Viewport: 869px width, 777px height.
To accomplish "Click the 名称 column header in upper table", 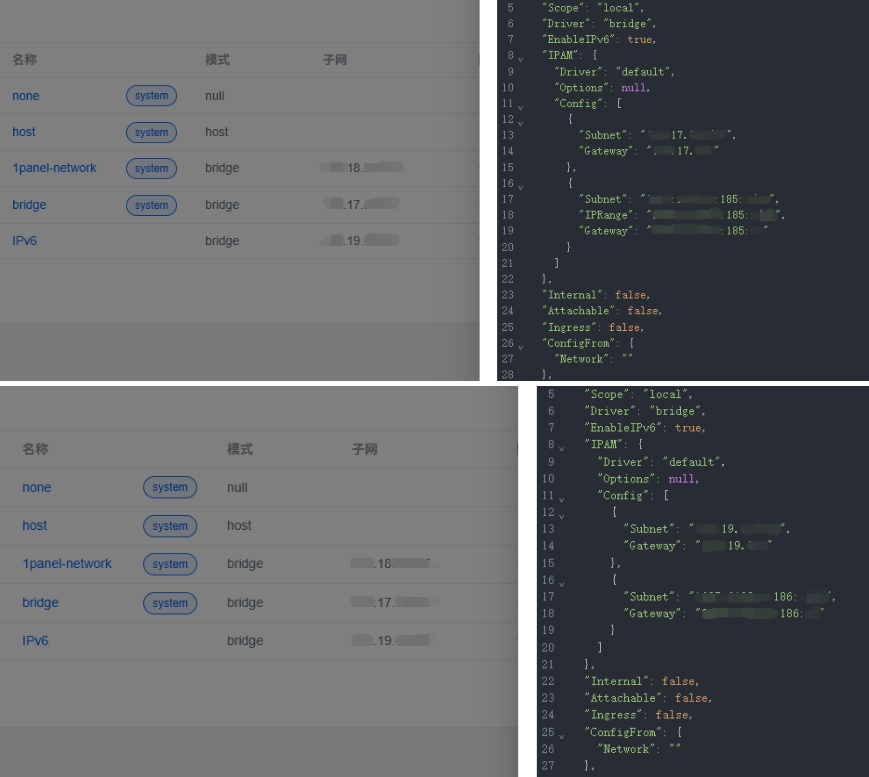I will click(x=24, y=60).
